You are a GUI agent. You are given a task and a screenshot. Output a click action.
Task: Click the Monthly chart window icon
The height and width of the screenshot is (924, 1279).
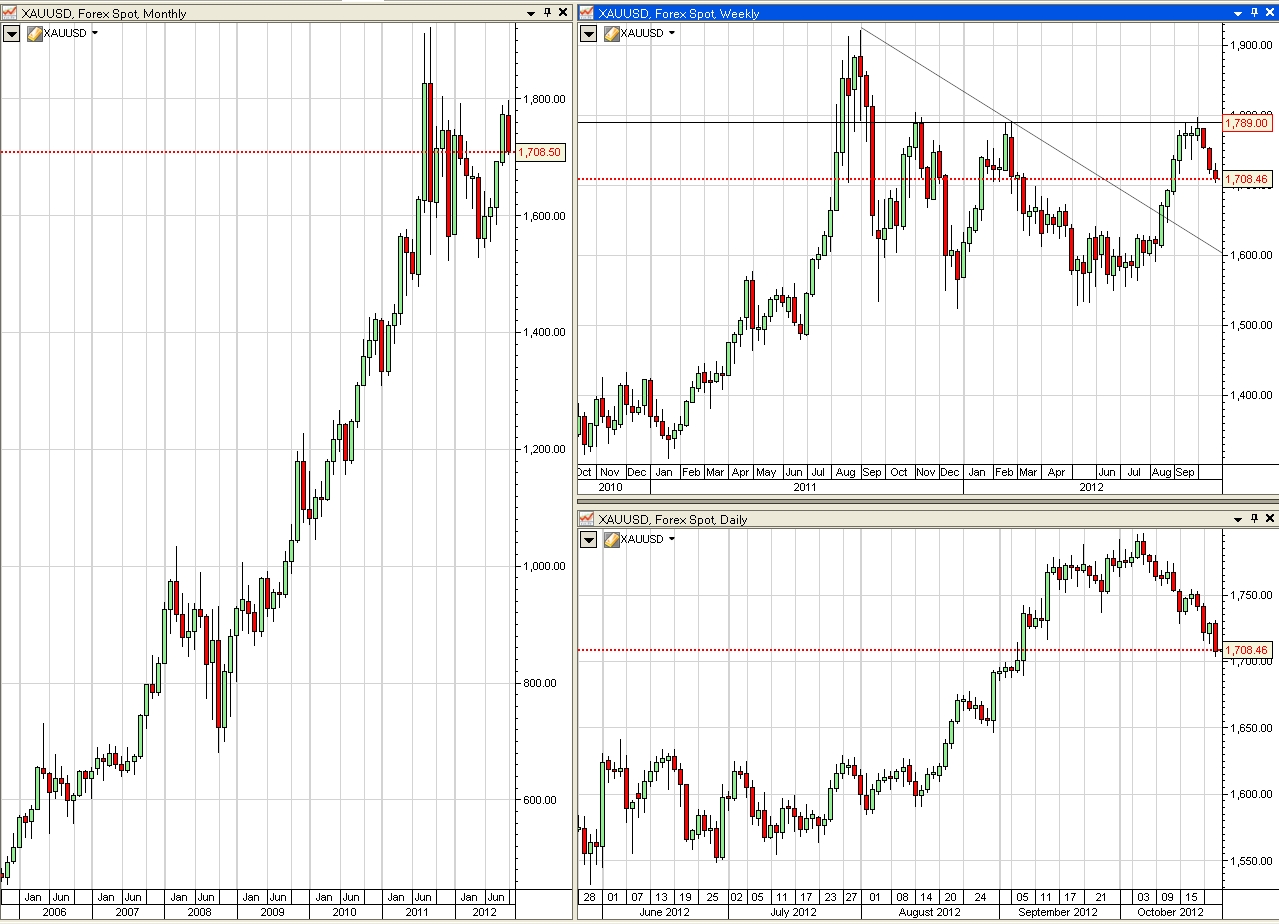click(x=10, y=13)
